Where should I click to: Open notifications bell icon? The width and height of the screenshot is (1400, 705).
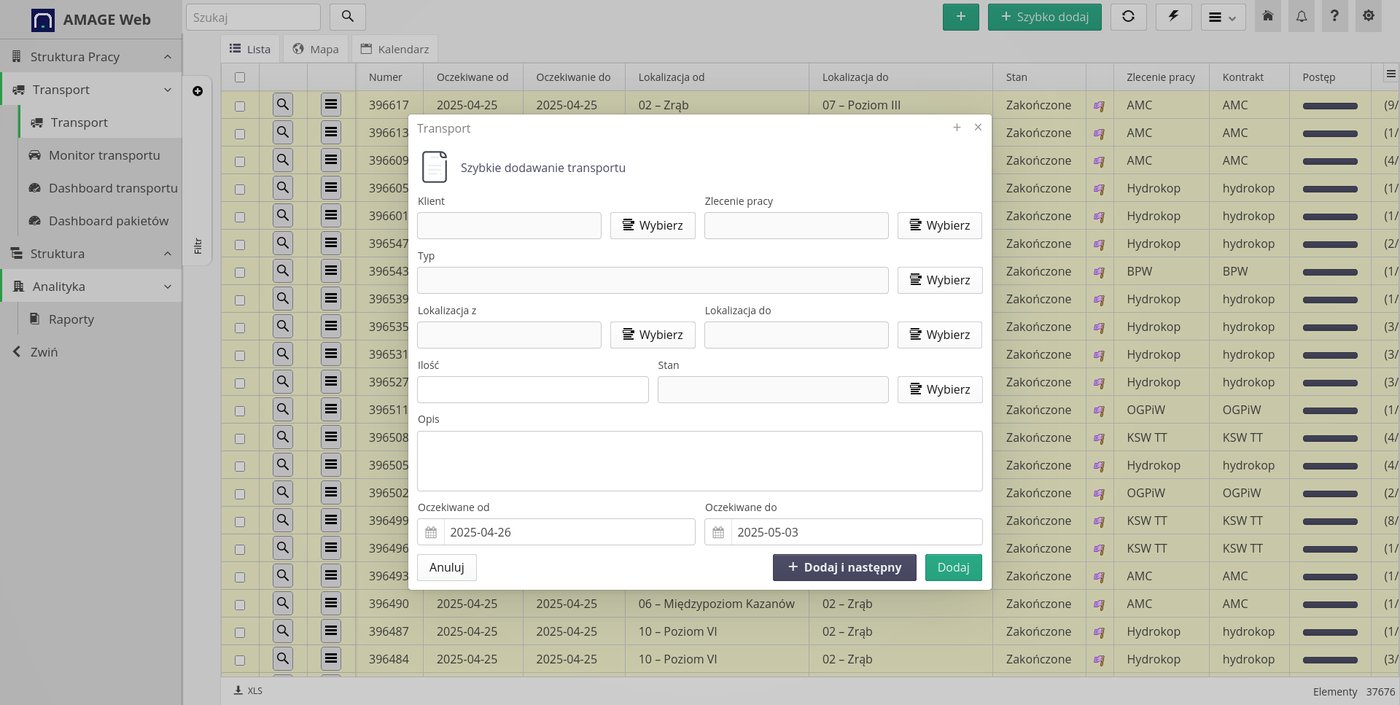click(x=1301, y=17)
